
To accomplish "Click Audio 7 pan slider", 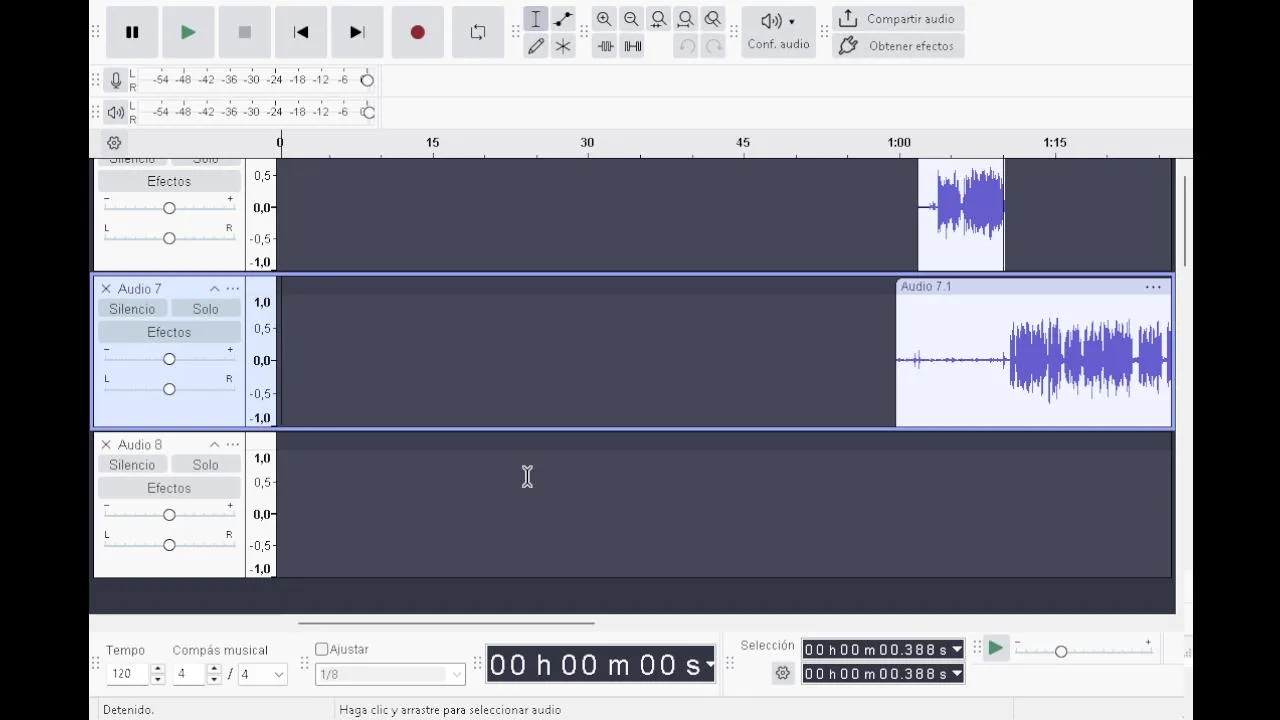I will tap(169, 388).
